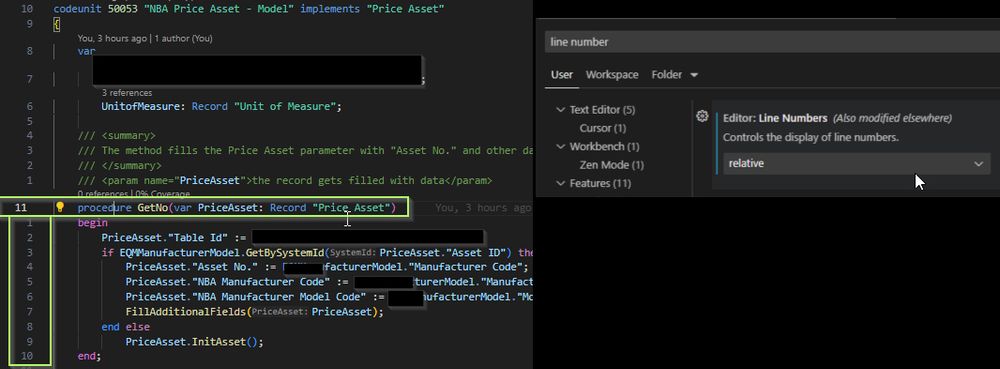
Task: Click the 'UnitofMeasure: Record' variable line
Action: tap(221, 106)
